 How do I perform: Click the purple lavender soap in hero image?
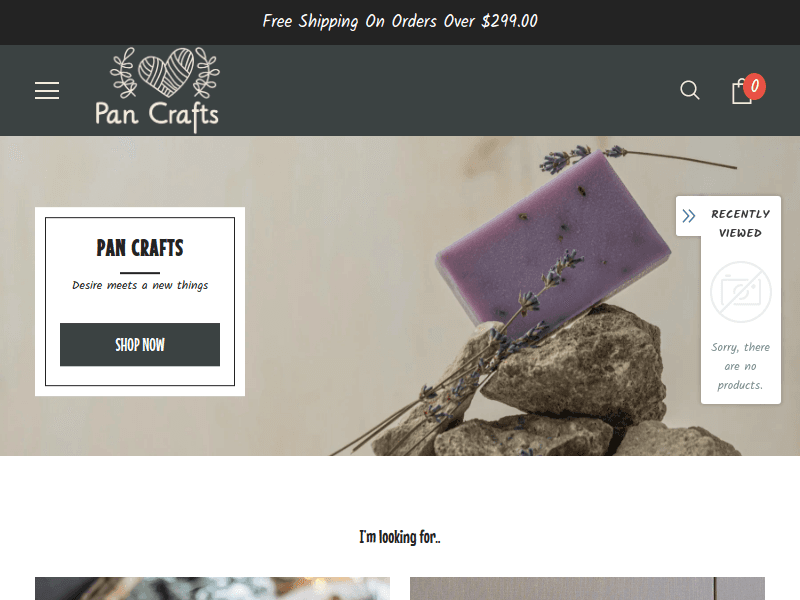(x=554, y=240)
